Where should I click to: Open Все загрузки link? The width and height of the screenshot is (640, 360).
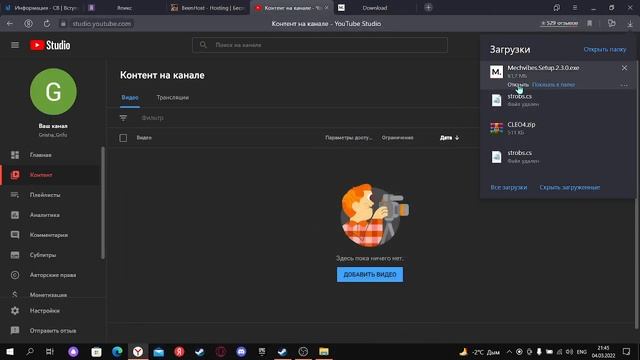pos(509,187)
